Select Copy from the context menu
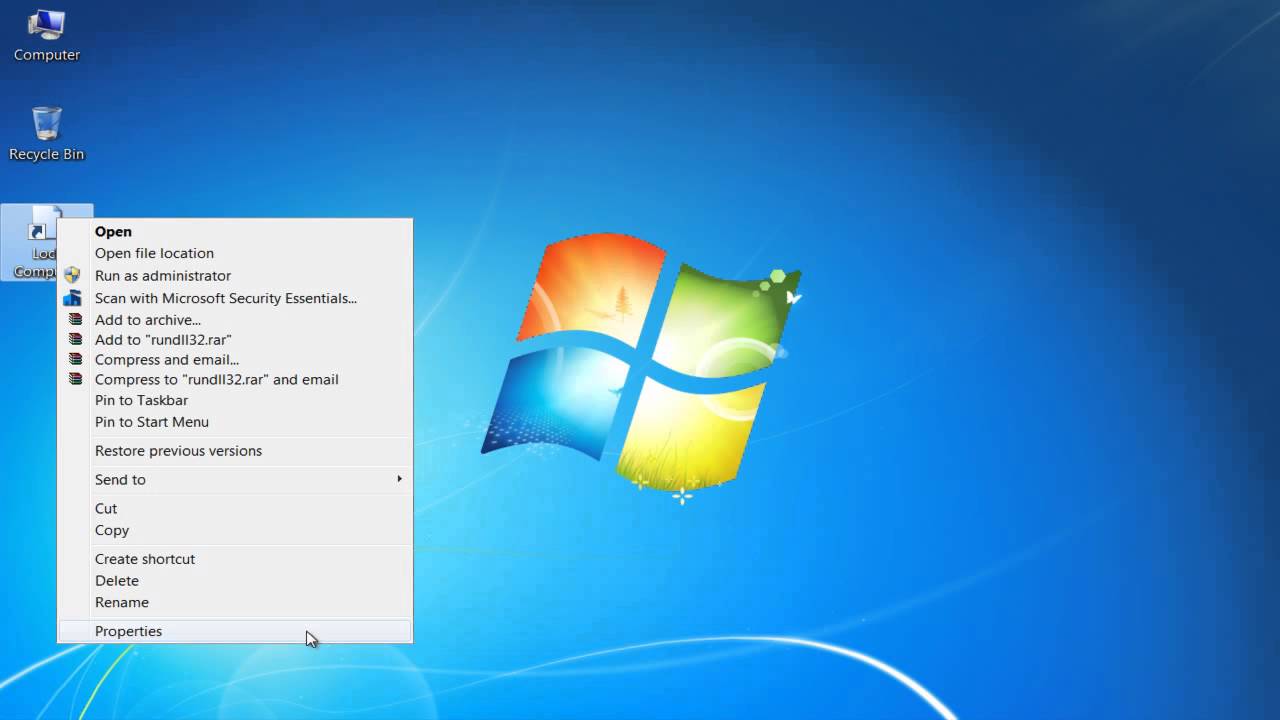The image size is (1280, 720). pos(235,531)
